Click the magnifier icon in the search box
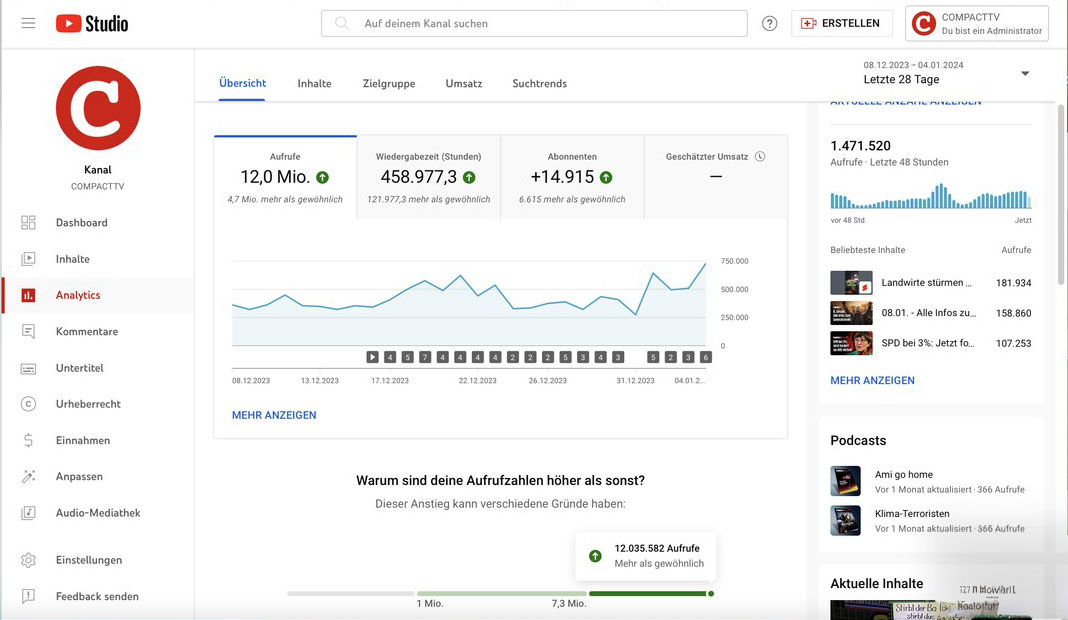 (342, 23)
